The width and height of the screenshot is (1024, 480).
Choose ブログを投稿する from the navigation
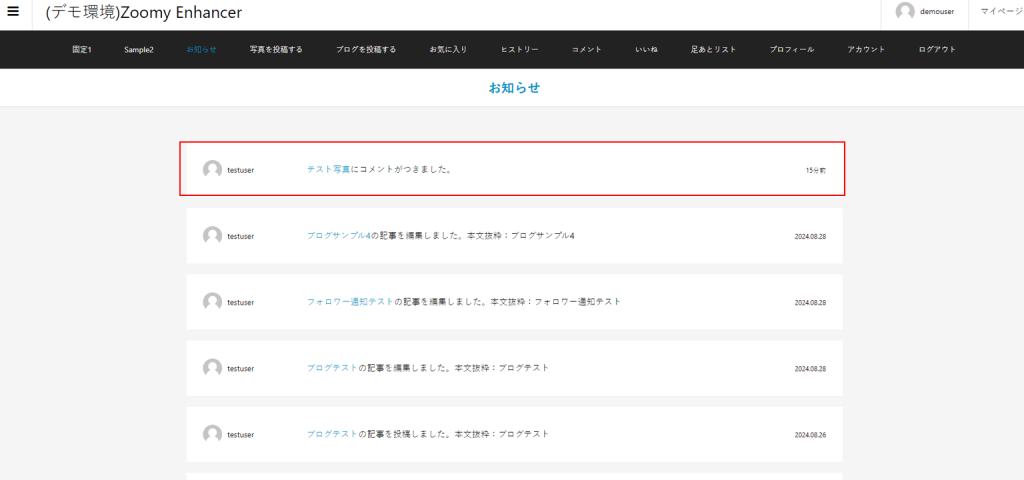pos(366,50)
